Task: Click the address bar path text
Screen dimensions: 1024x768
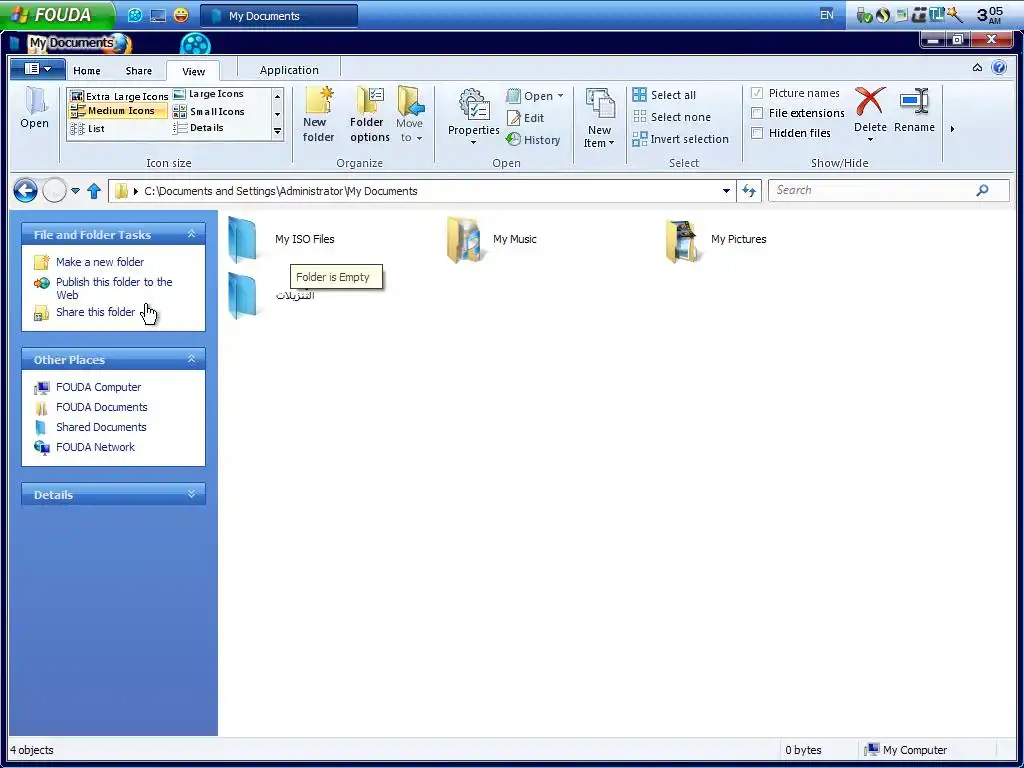Action: click(x=281, y=191)
